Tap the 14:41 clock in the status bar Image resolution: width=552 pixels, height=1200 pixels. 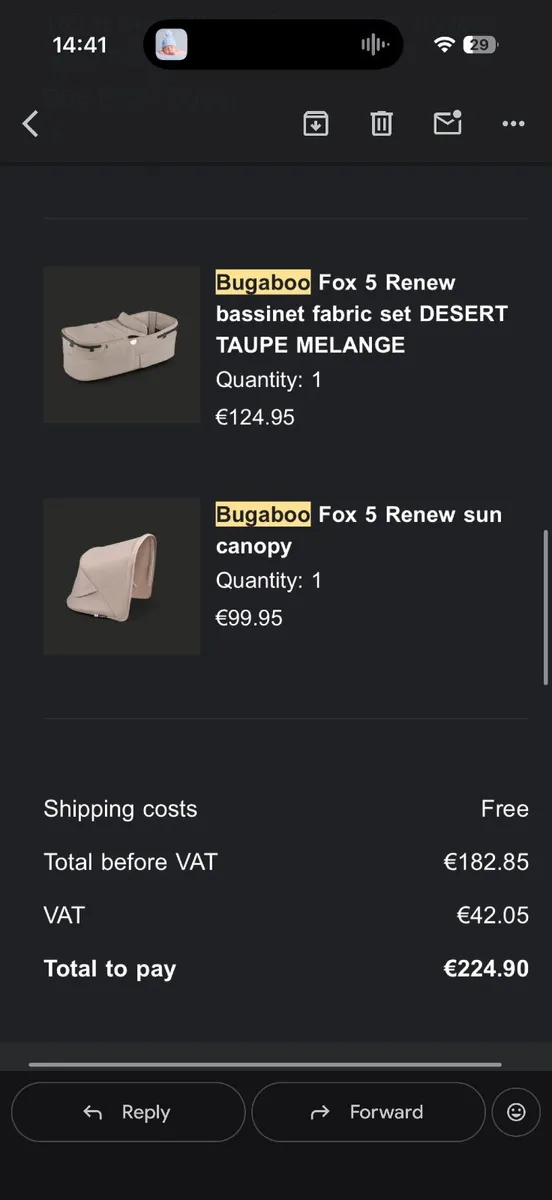(x=79, y=45)
